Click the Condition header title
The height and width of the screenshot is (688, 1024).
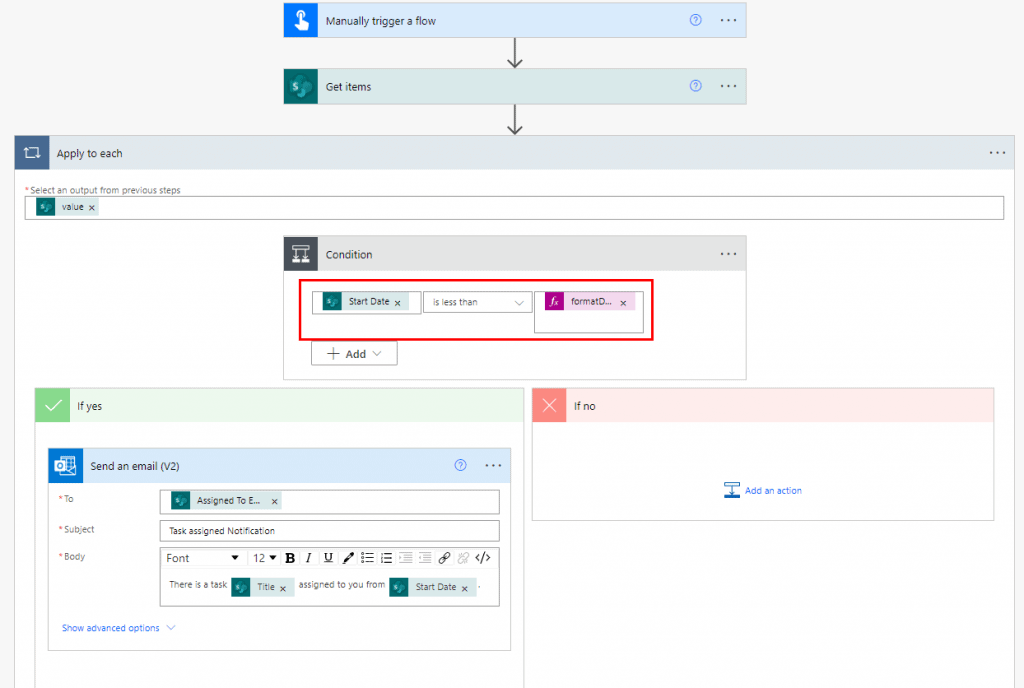click(349, 255)
